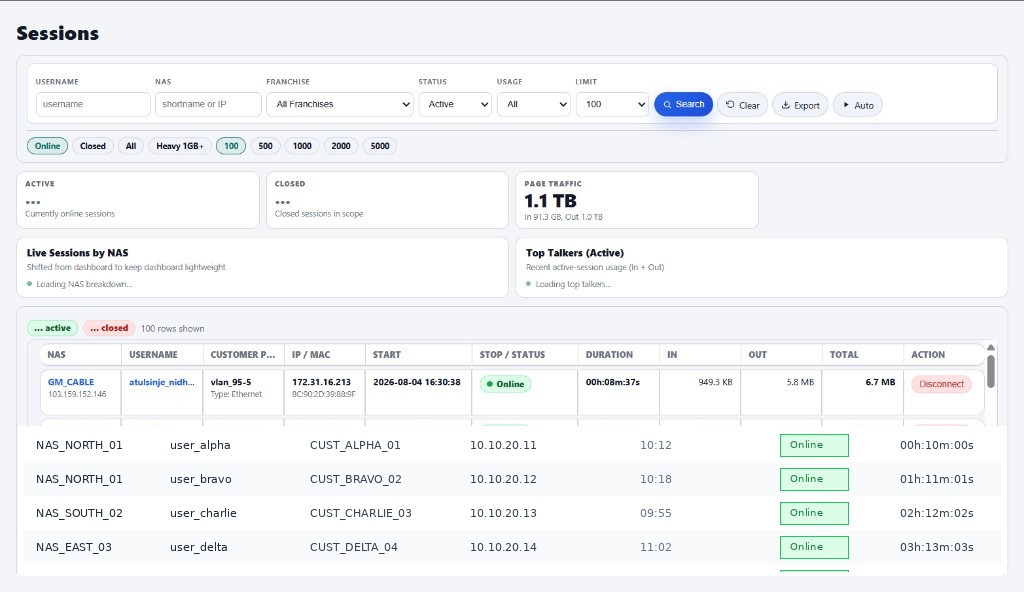Select the All quick filter chip
Image resolution: width=1024 pixels, height=592 pixels.
(131, 146)
